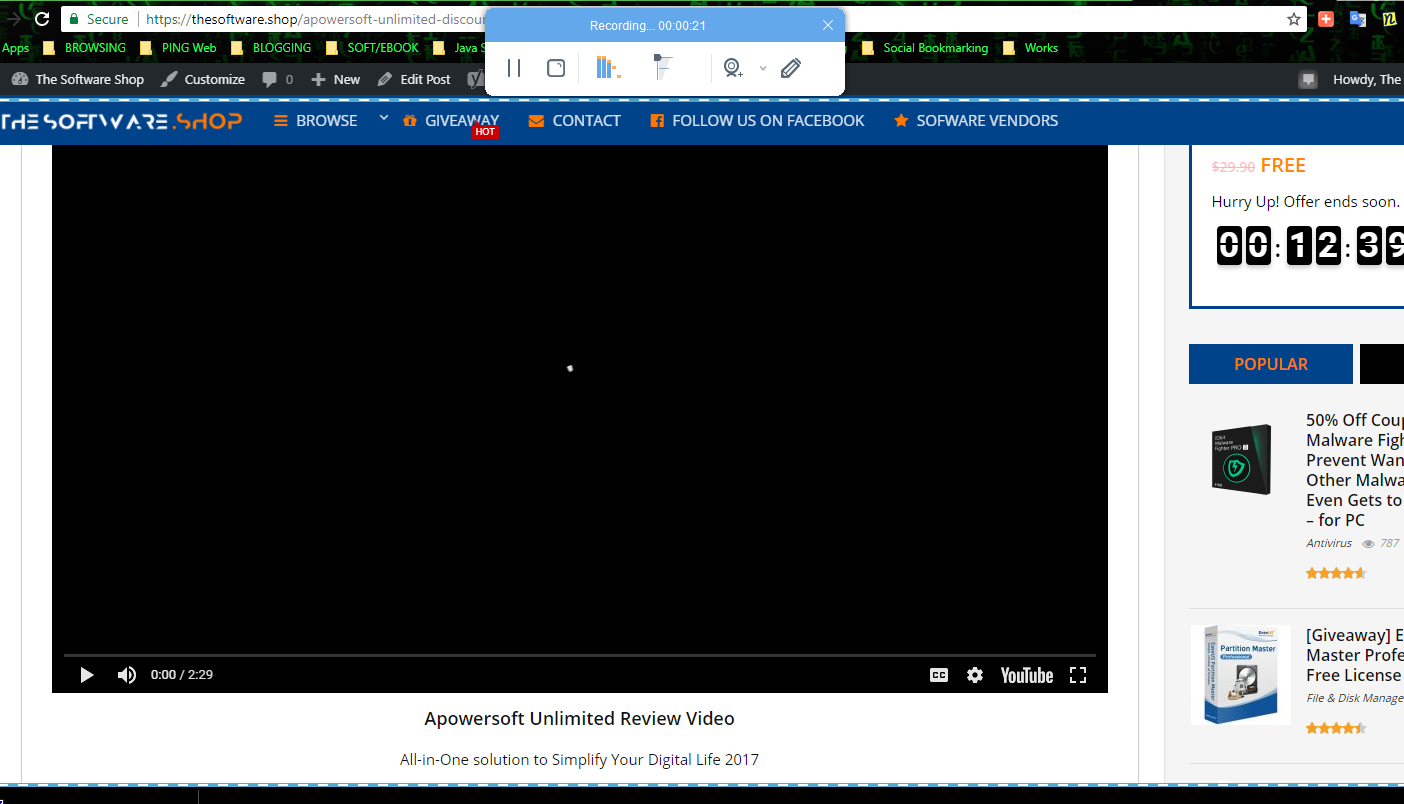1404x804 pixels.
Task: Click New in WordPress admin bar
Action: tap(335, 79)
